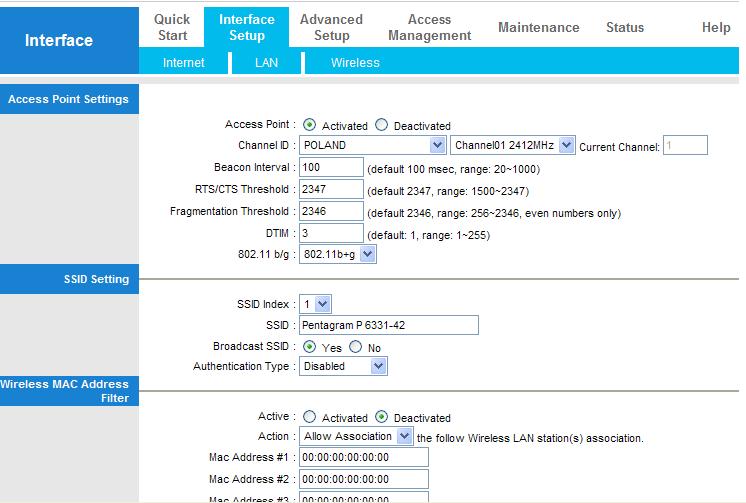Viewport: 746px width, 503px height.
Task: Click the '(default 100 msec, range: 20~1000)' hint
Action: [453, 169]
